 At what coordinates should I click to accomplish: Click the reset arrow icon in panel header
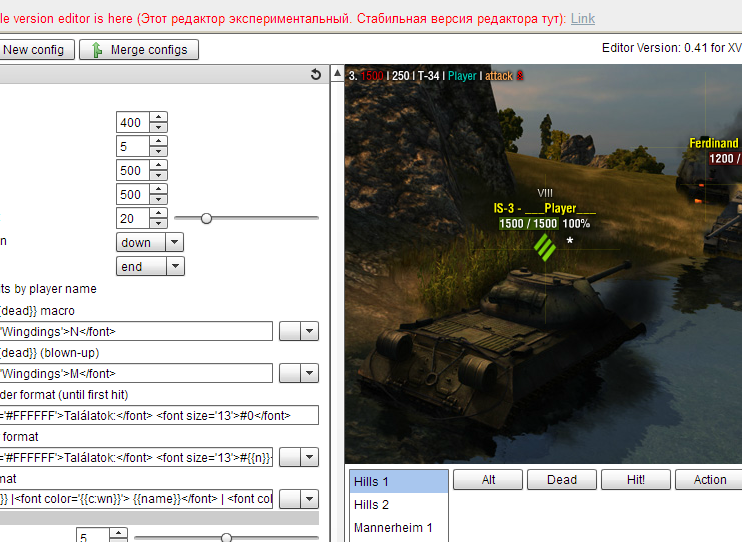click(x=316, y=74)
